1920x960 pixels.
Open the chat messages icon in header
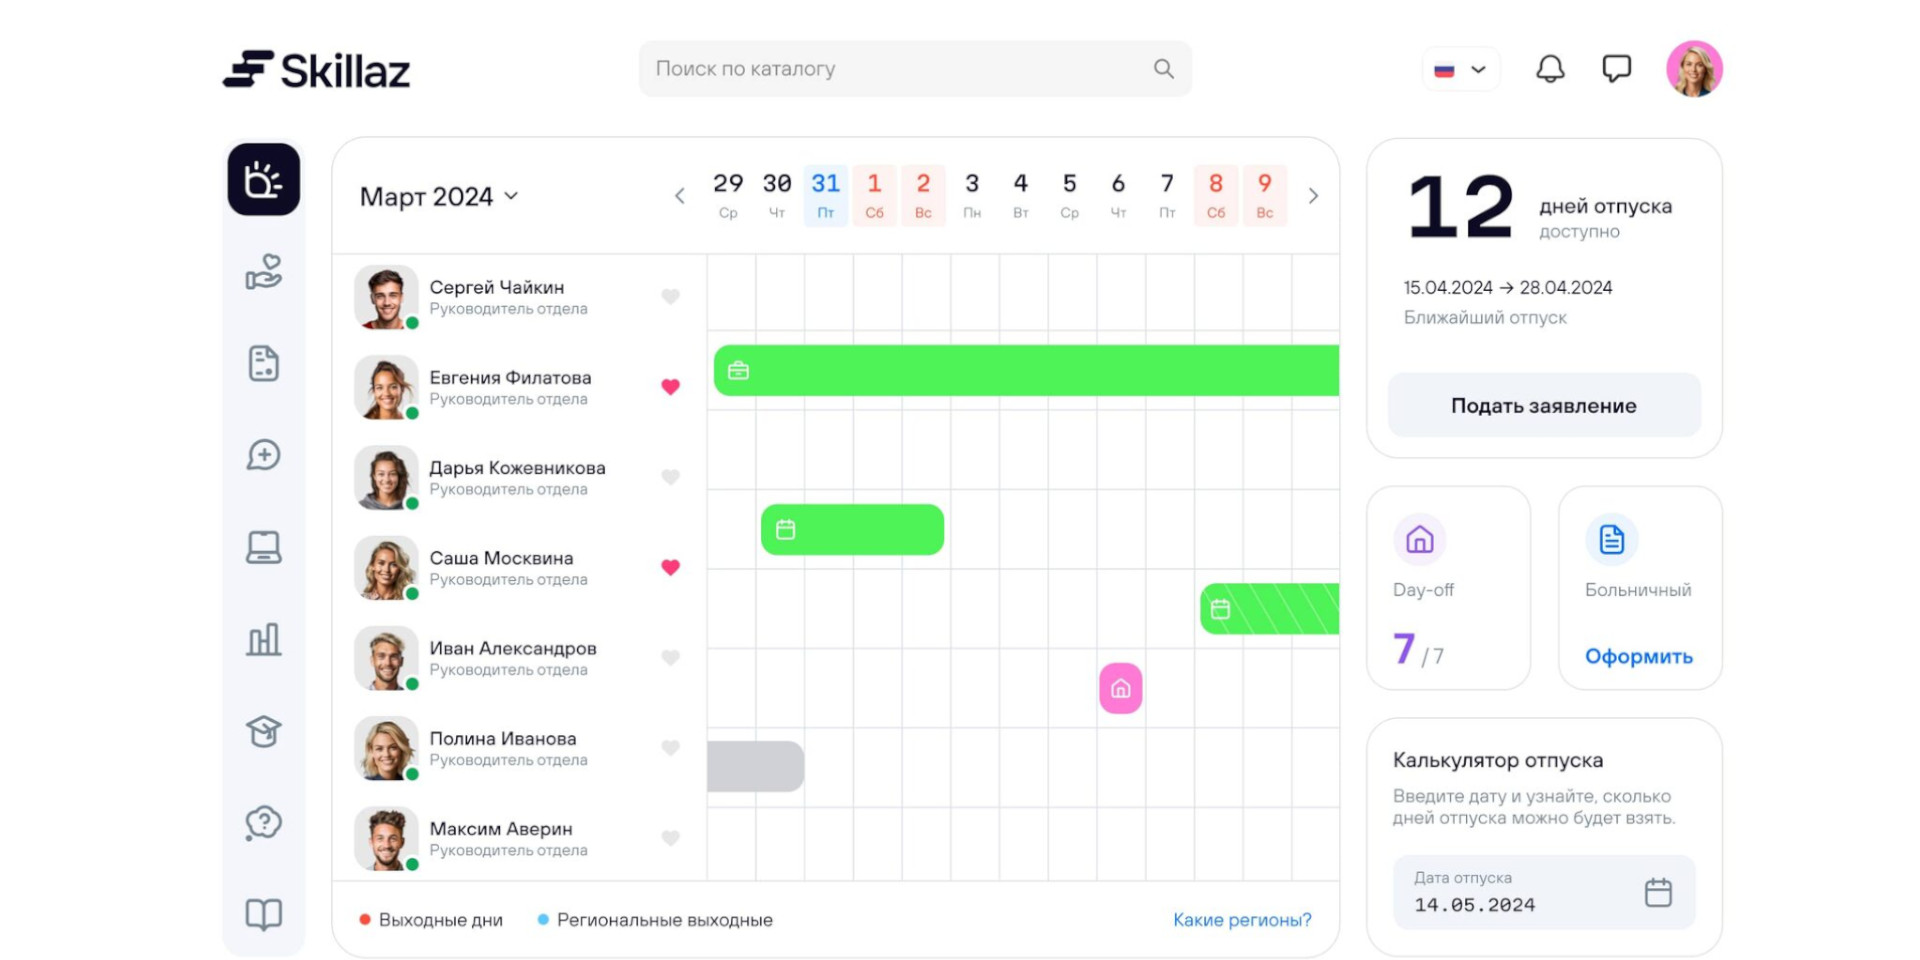point(1616,69)
